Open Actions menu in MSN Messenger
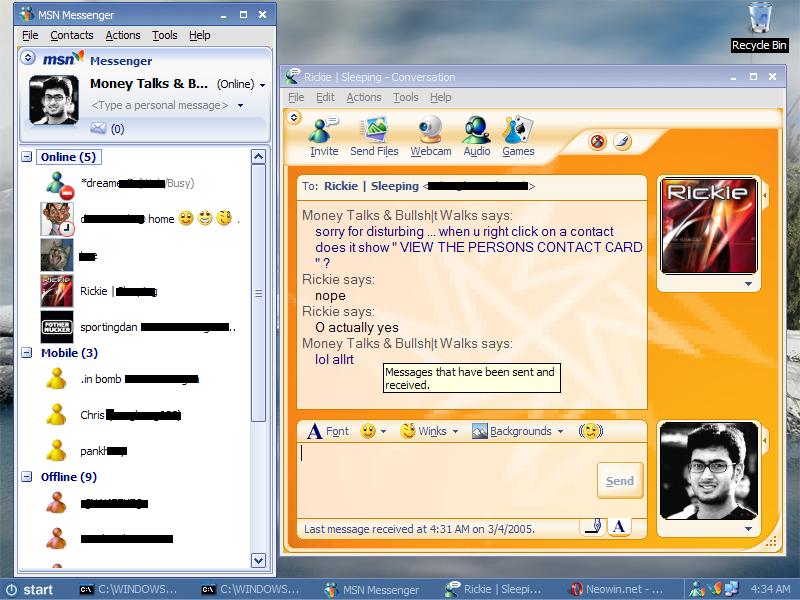This screenshot has width=800, height=600. 122,35
